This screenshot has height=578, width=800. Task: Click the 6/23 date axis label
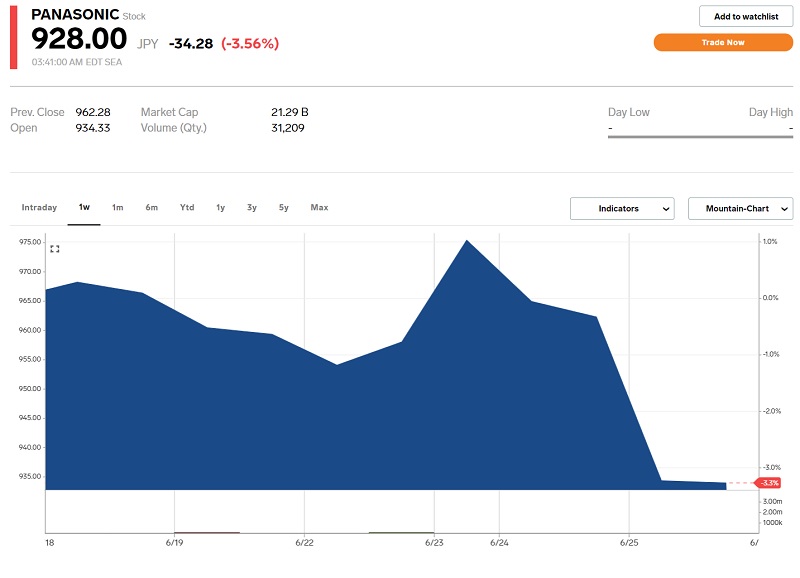coord(434,543)
